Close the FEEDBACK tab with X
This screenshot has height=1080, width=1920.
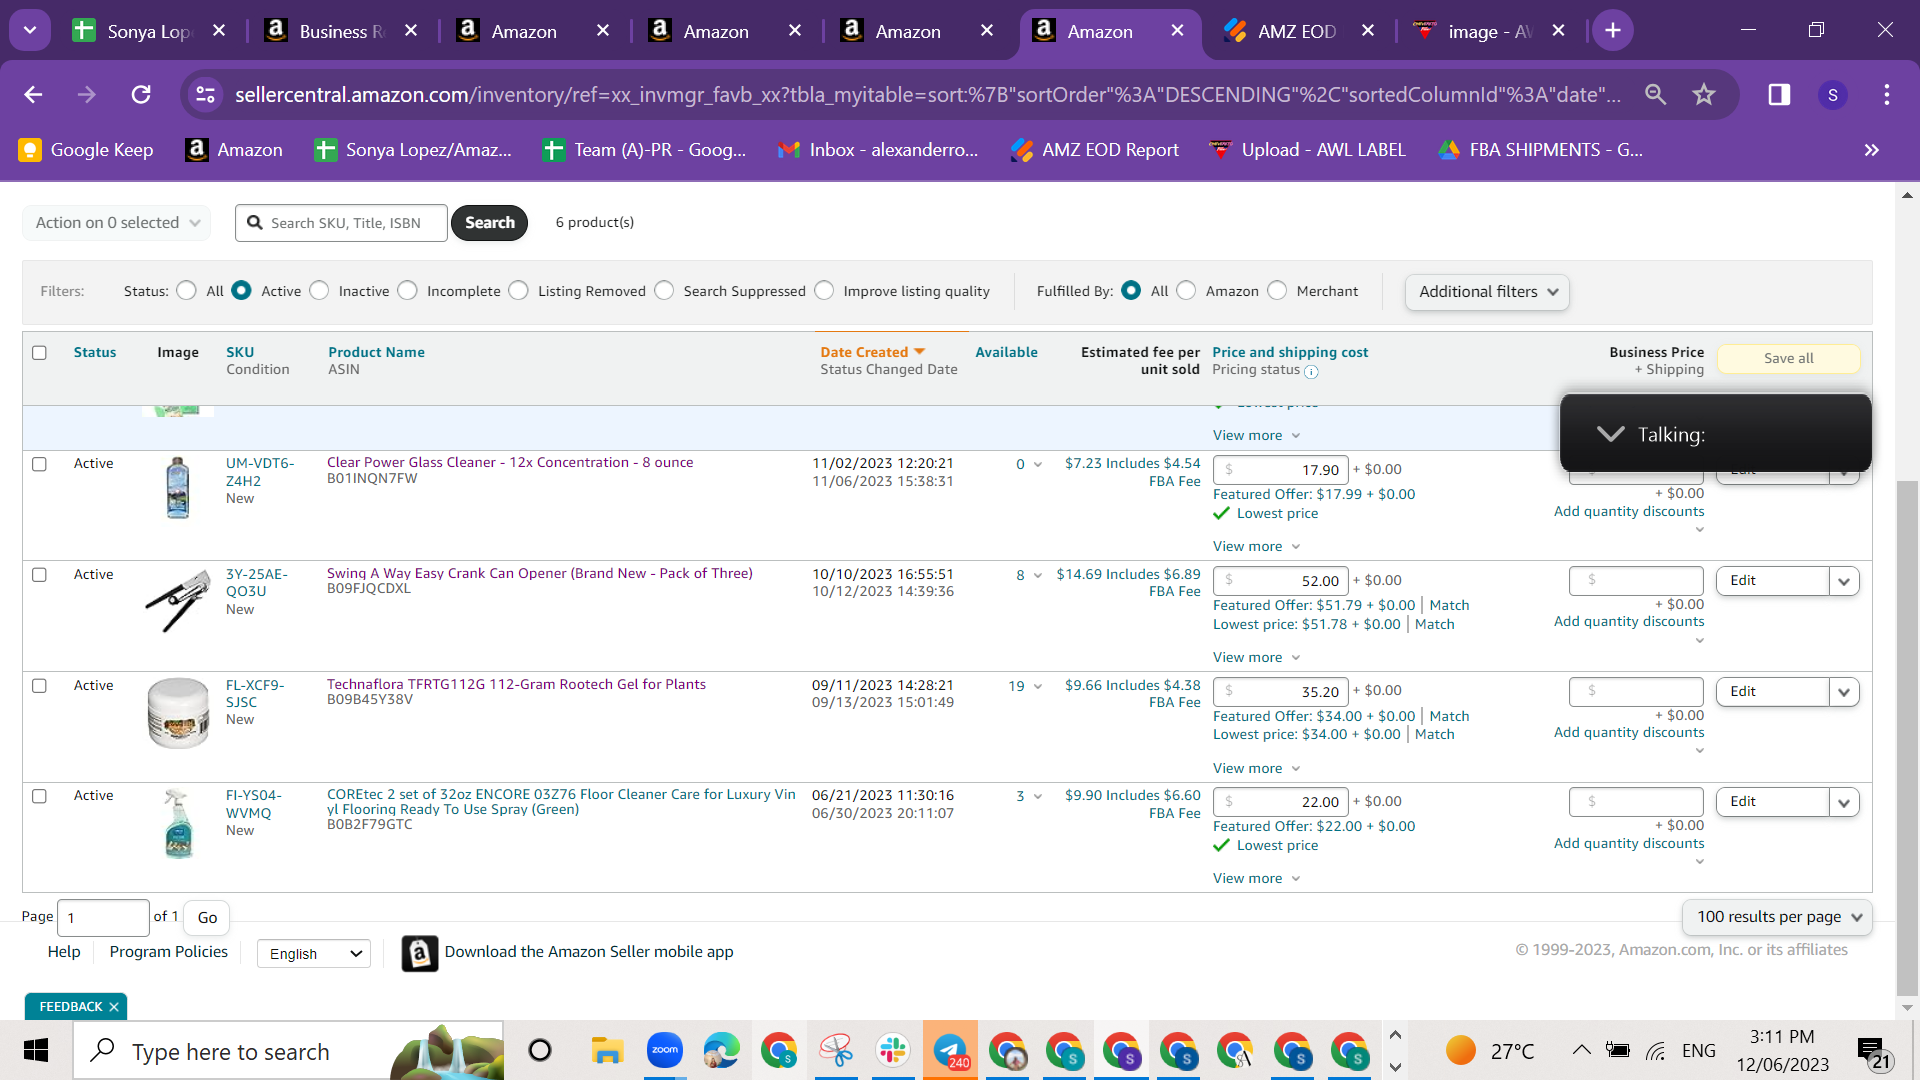point(114,1007)
